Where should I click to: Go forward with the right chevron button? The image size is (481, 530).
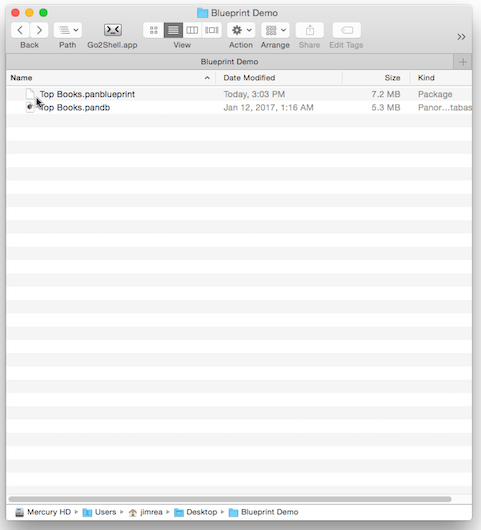39,30
